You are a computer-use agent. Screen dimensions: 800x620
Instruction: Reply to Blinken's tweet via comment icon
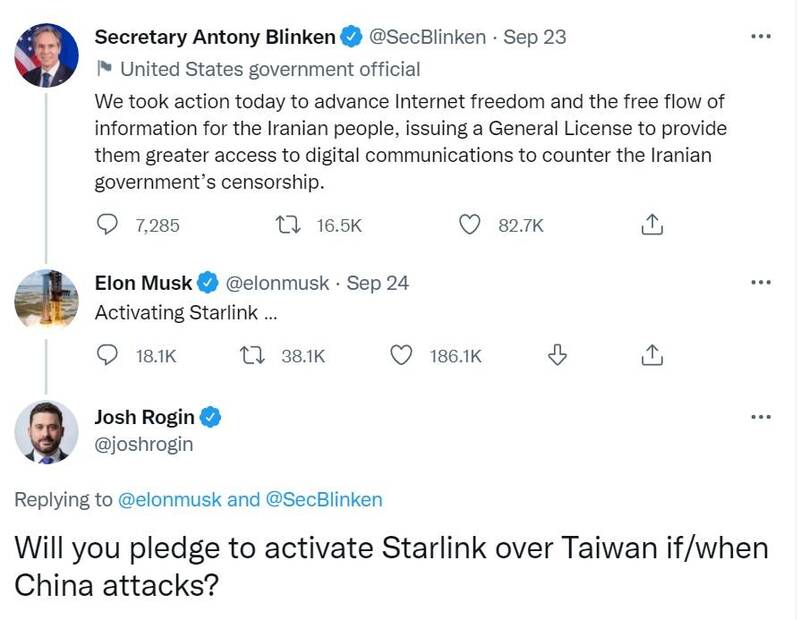point(107,225)
